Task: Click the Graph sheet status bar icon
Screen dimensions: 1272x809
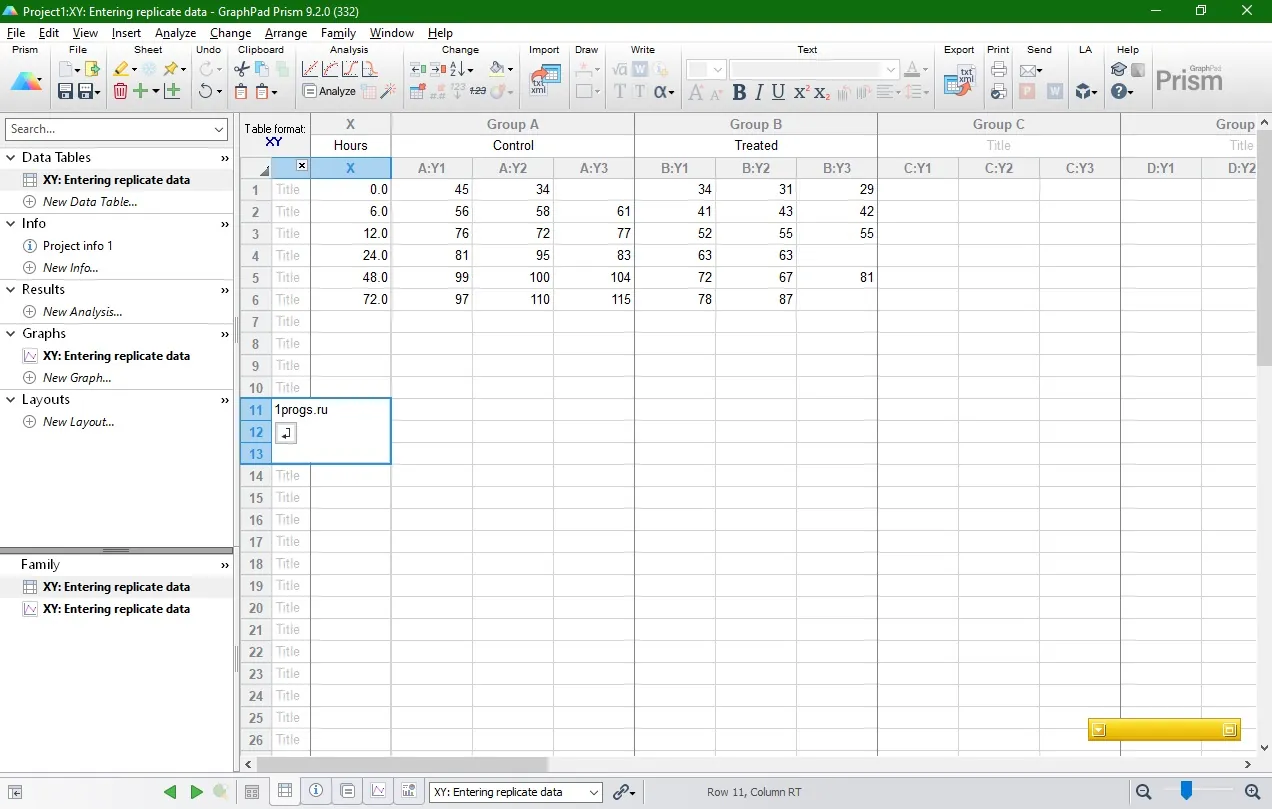Action: click(379, 791)
